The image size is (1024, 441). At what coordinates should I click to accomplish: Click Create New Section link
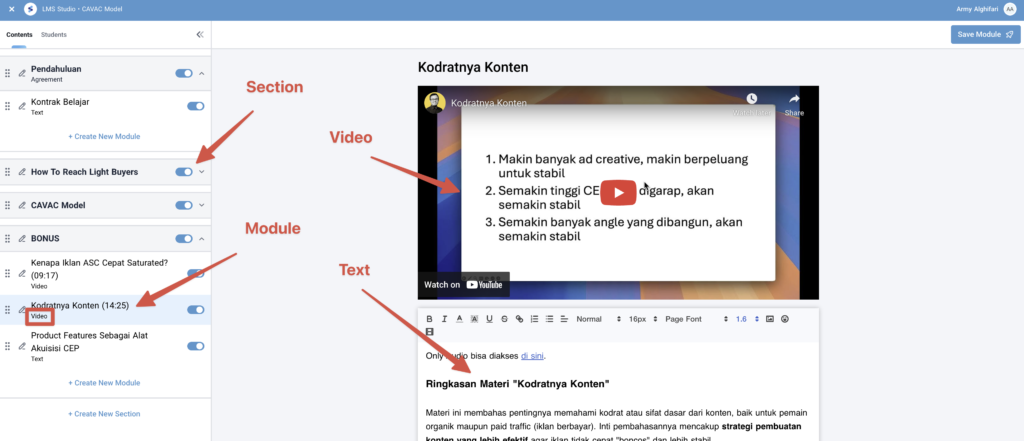(104, 414)
